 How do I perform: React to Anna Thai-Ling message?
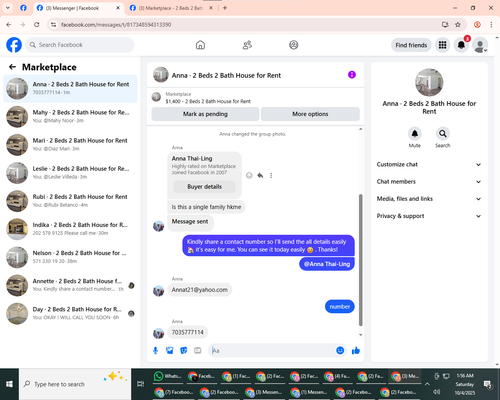(249, 175)
